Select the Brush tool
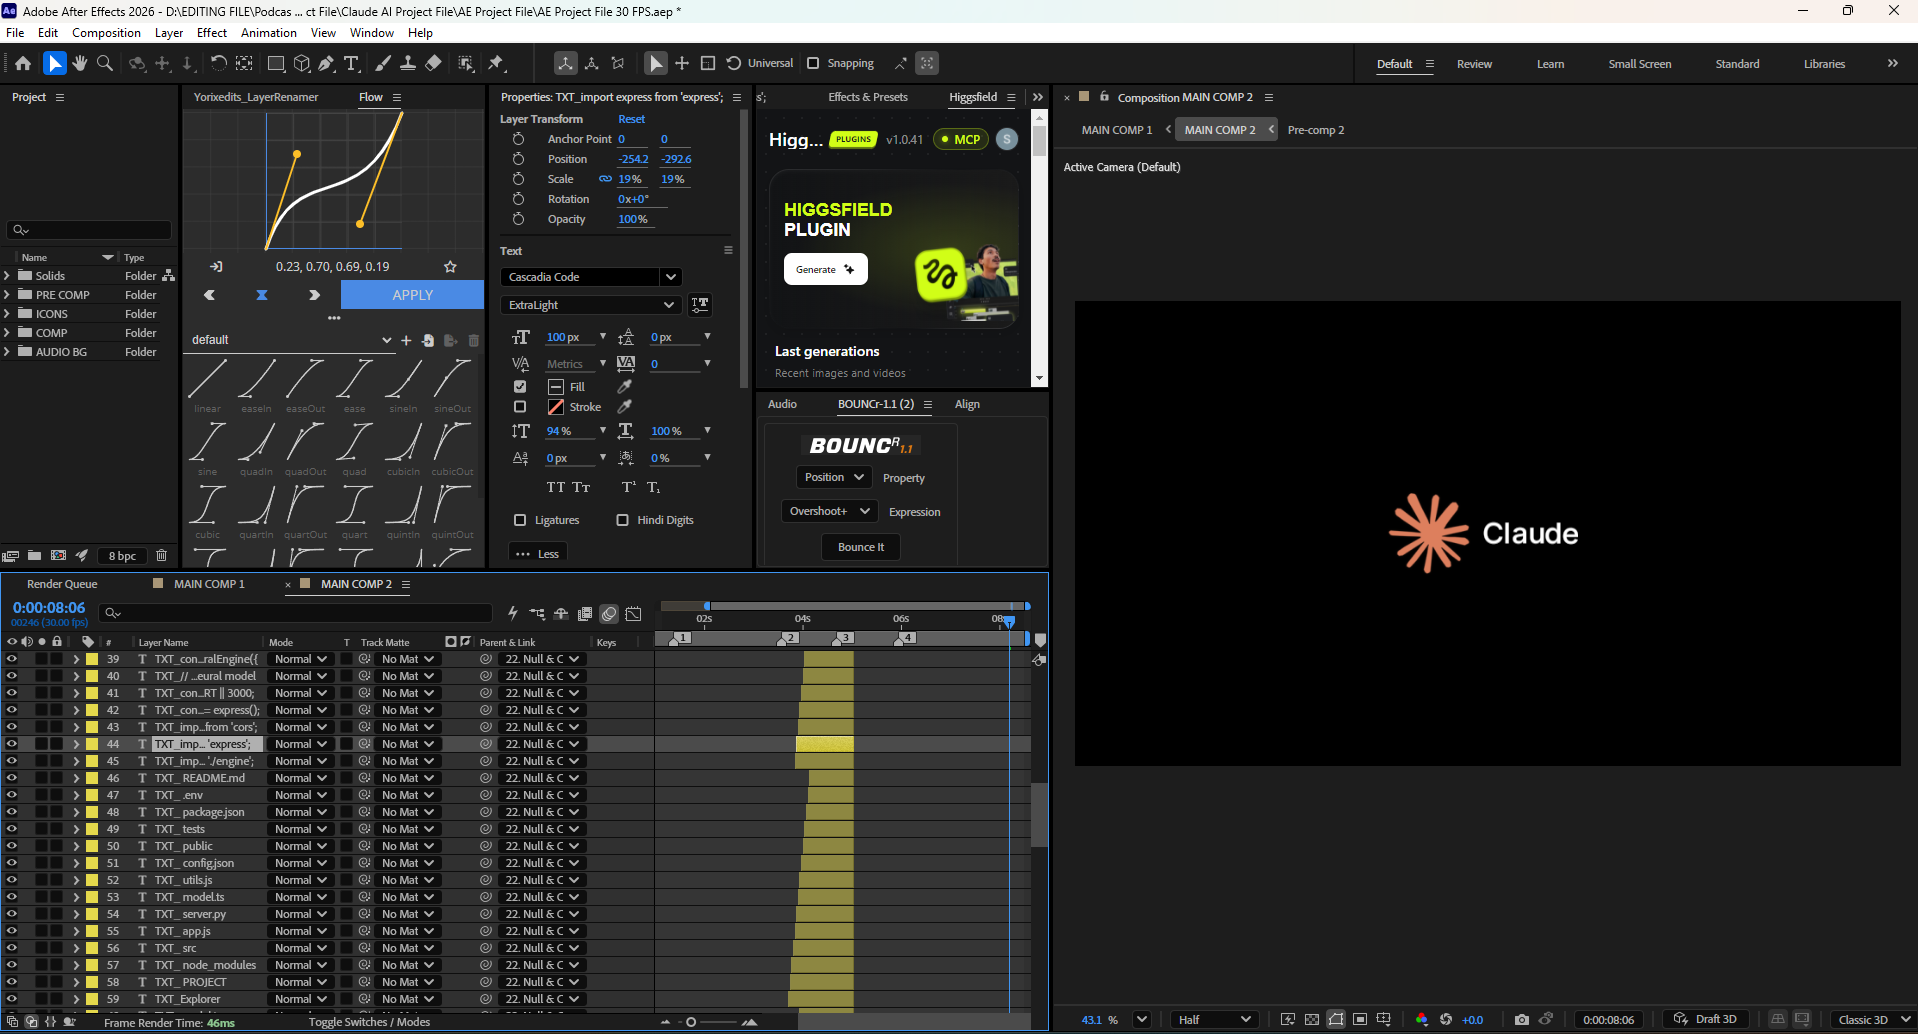 (382, 63)
